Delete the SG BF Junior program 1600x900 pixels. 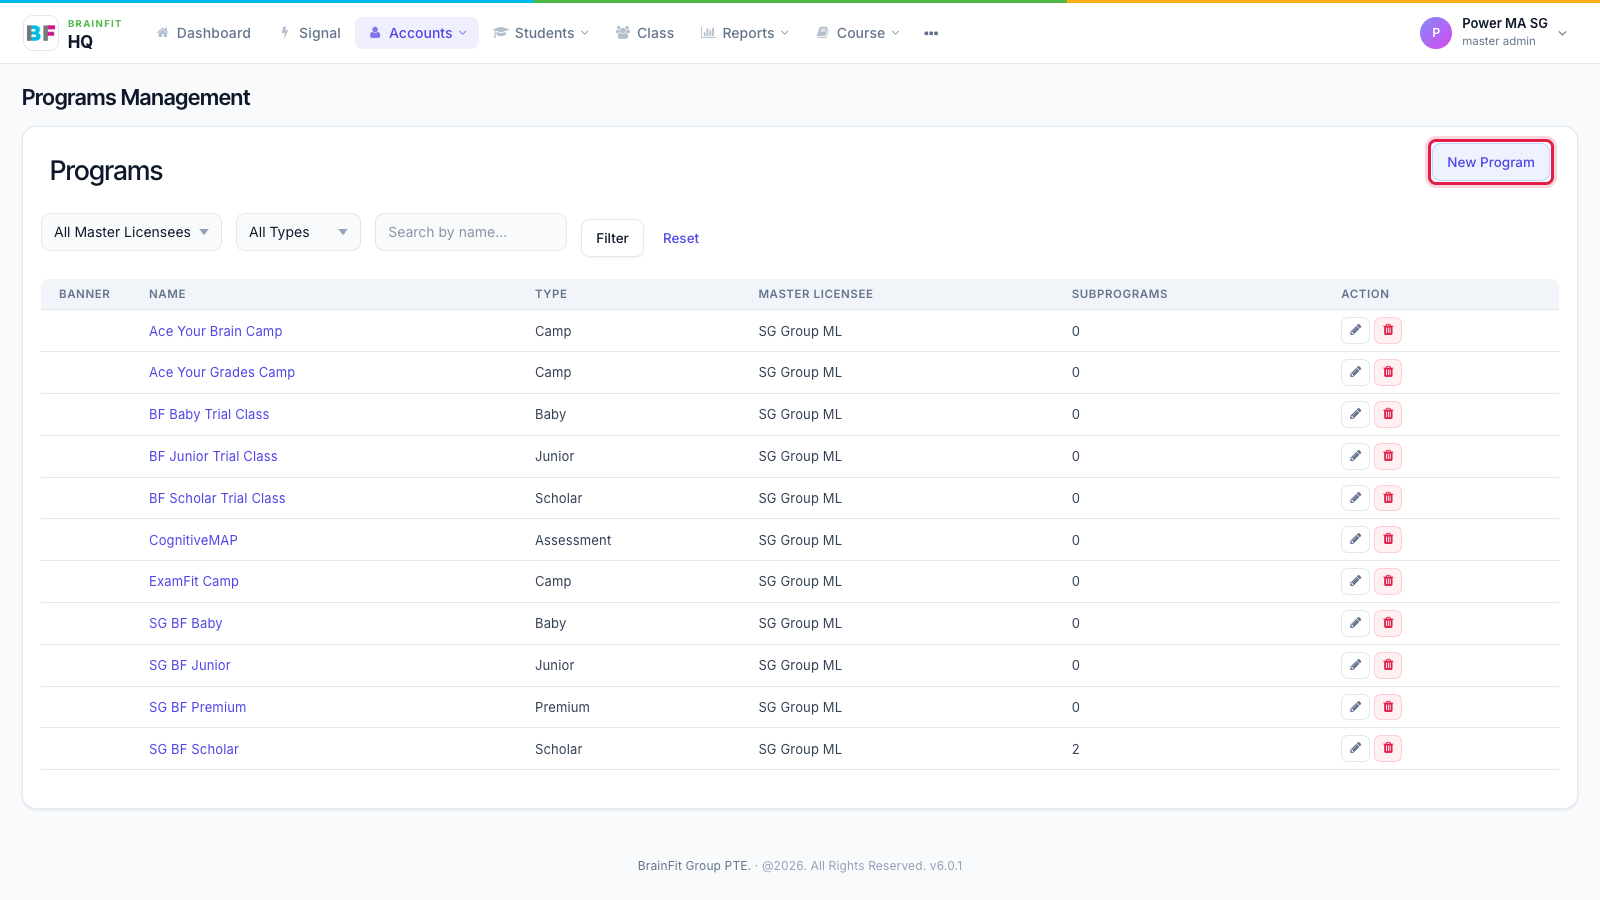click(x=1388, y=665)
